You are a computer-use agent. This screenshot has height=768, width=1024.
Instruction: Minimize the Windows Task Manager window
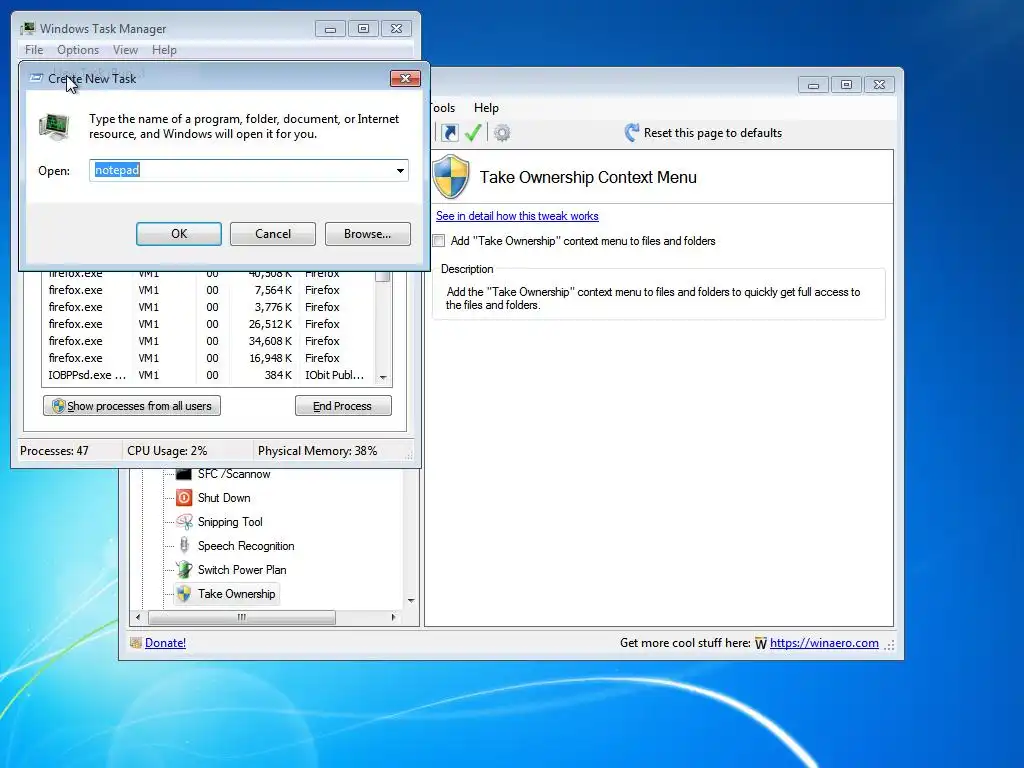tap(330, 29)
